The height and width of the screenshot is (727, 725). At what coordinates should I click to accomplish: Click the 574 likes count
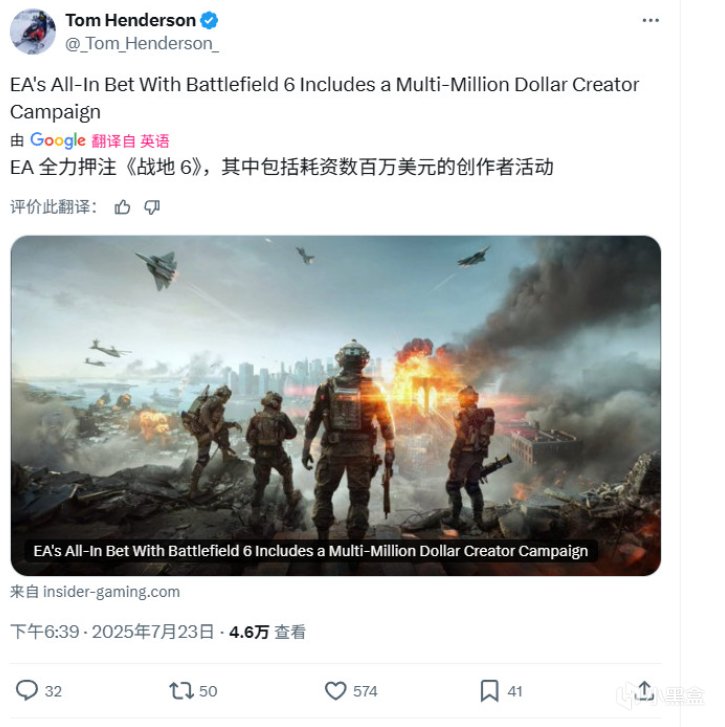click(365, 691)
